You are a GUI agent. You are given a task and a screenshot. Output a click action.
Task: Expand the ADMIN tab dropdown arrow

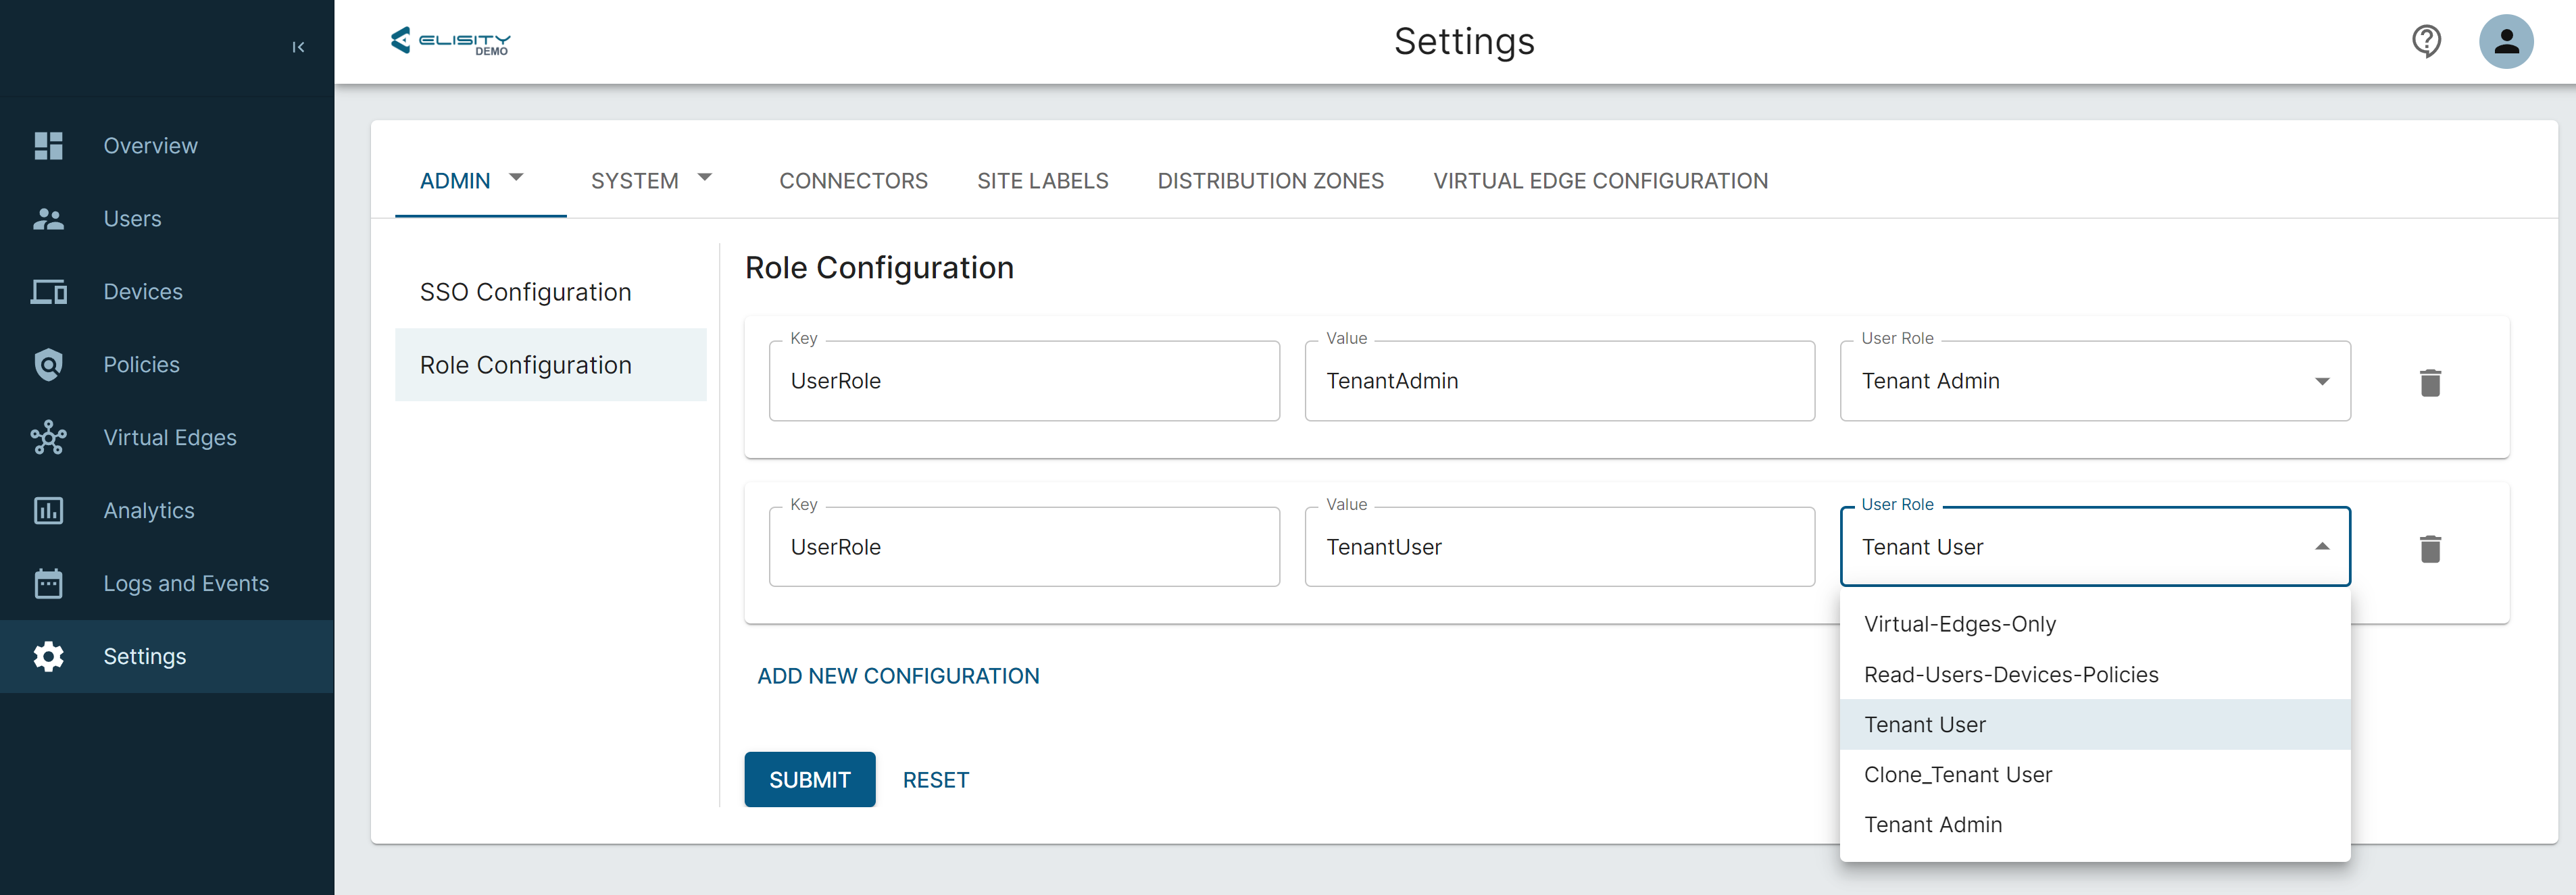click(x=516, y=178)
